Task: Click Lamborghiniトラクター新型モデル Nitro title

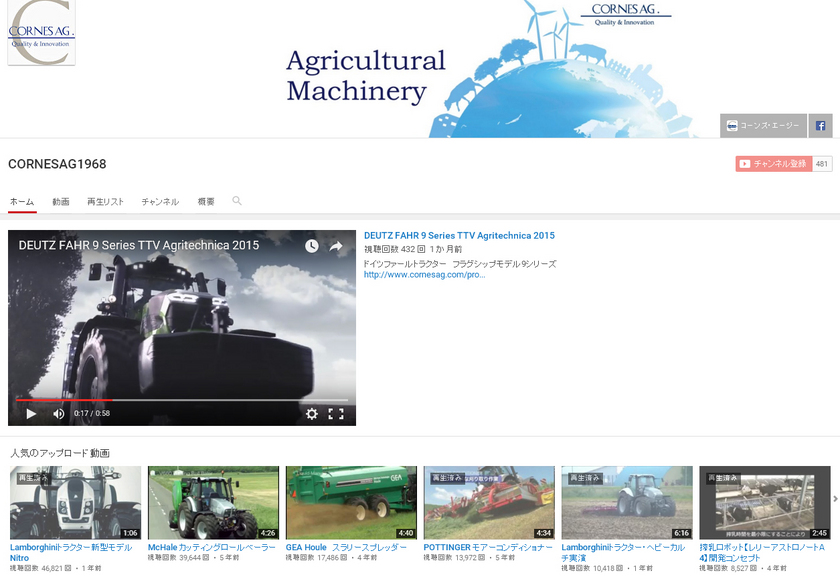Action: pyautogui.click(x=71, y=552)
